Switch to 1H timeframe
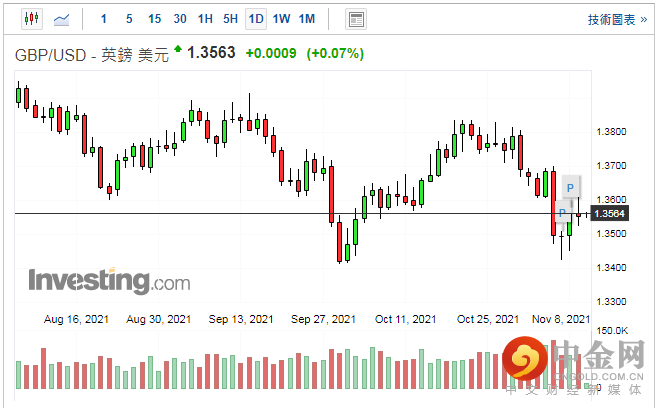659x408 pixels. [205, 19]
